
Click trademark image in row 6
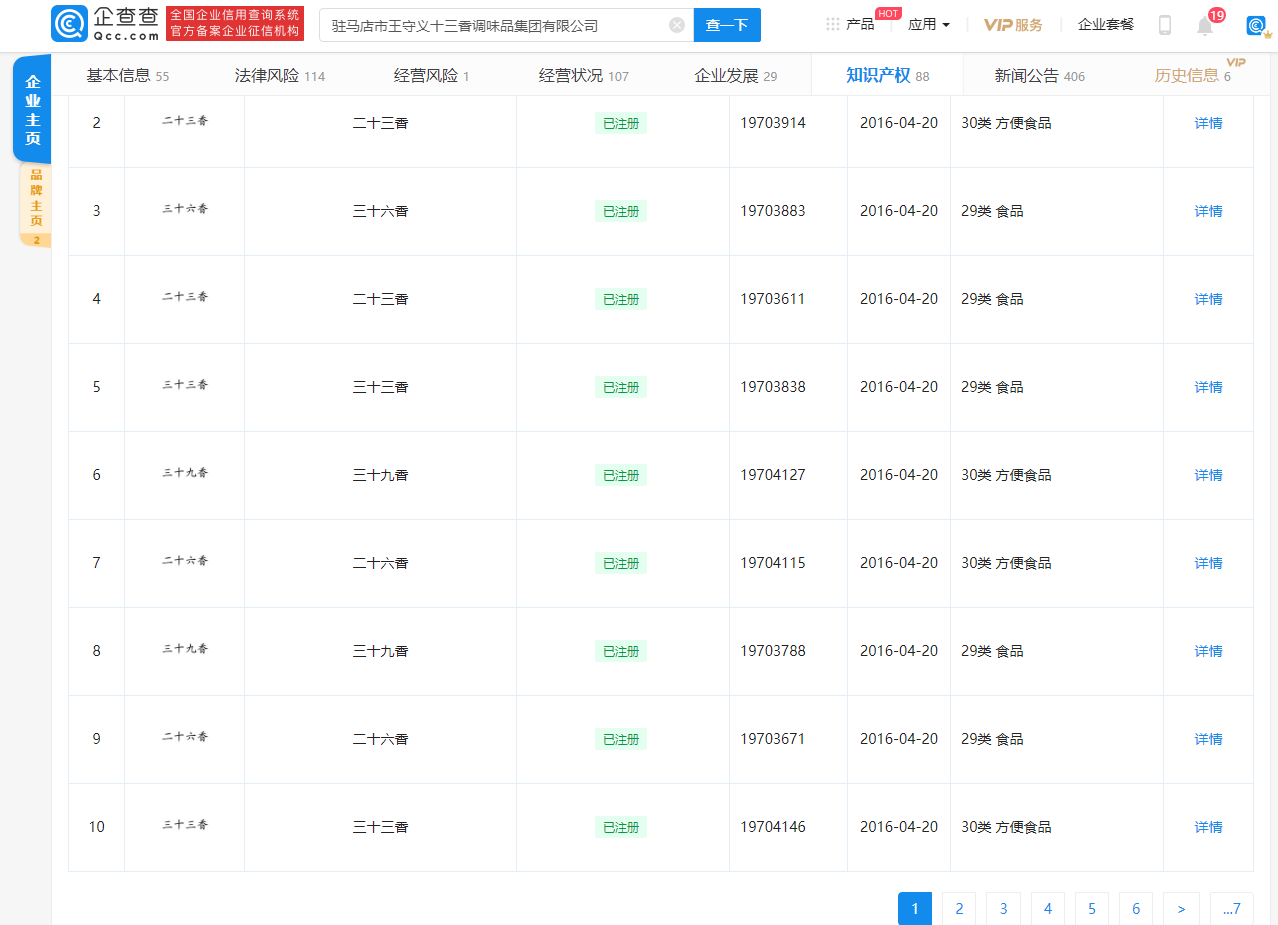pyautogui.click(x=185, y=472)
